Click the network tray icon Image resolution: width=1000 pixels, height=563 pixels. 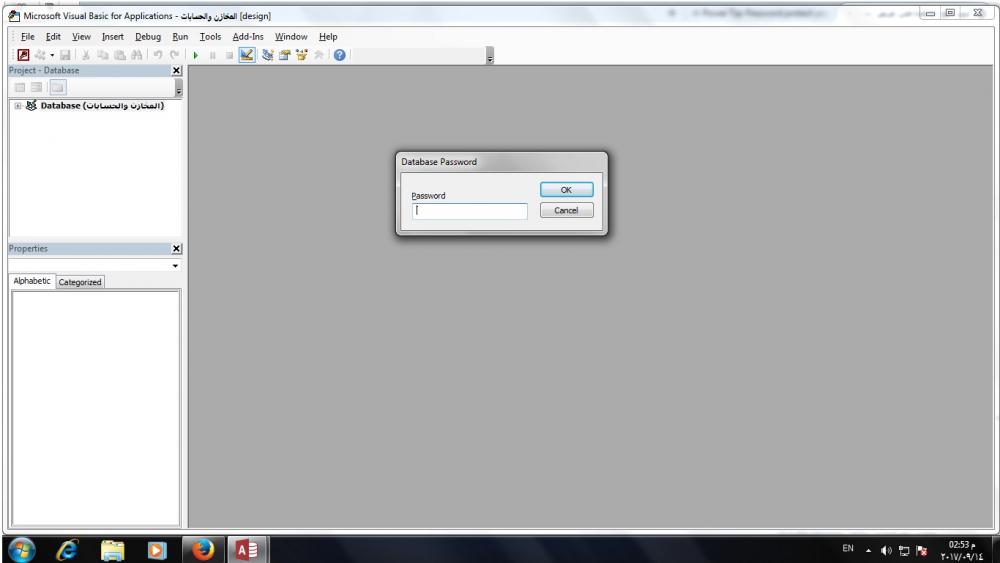[904, 550]
